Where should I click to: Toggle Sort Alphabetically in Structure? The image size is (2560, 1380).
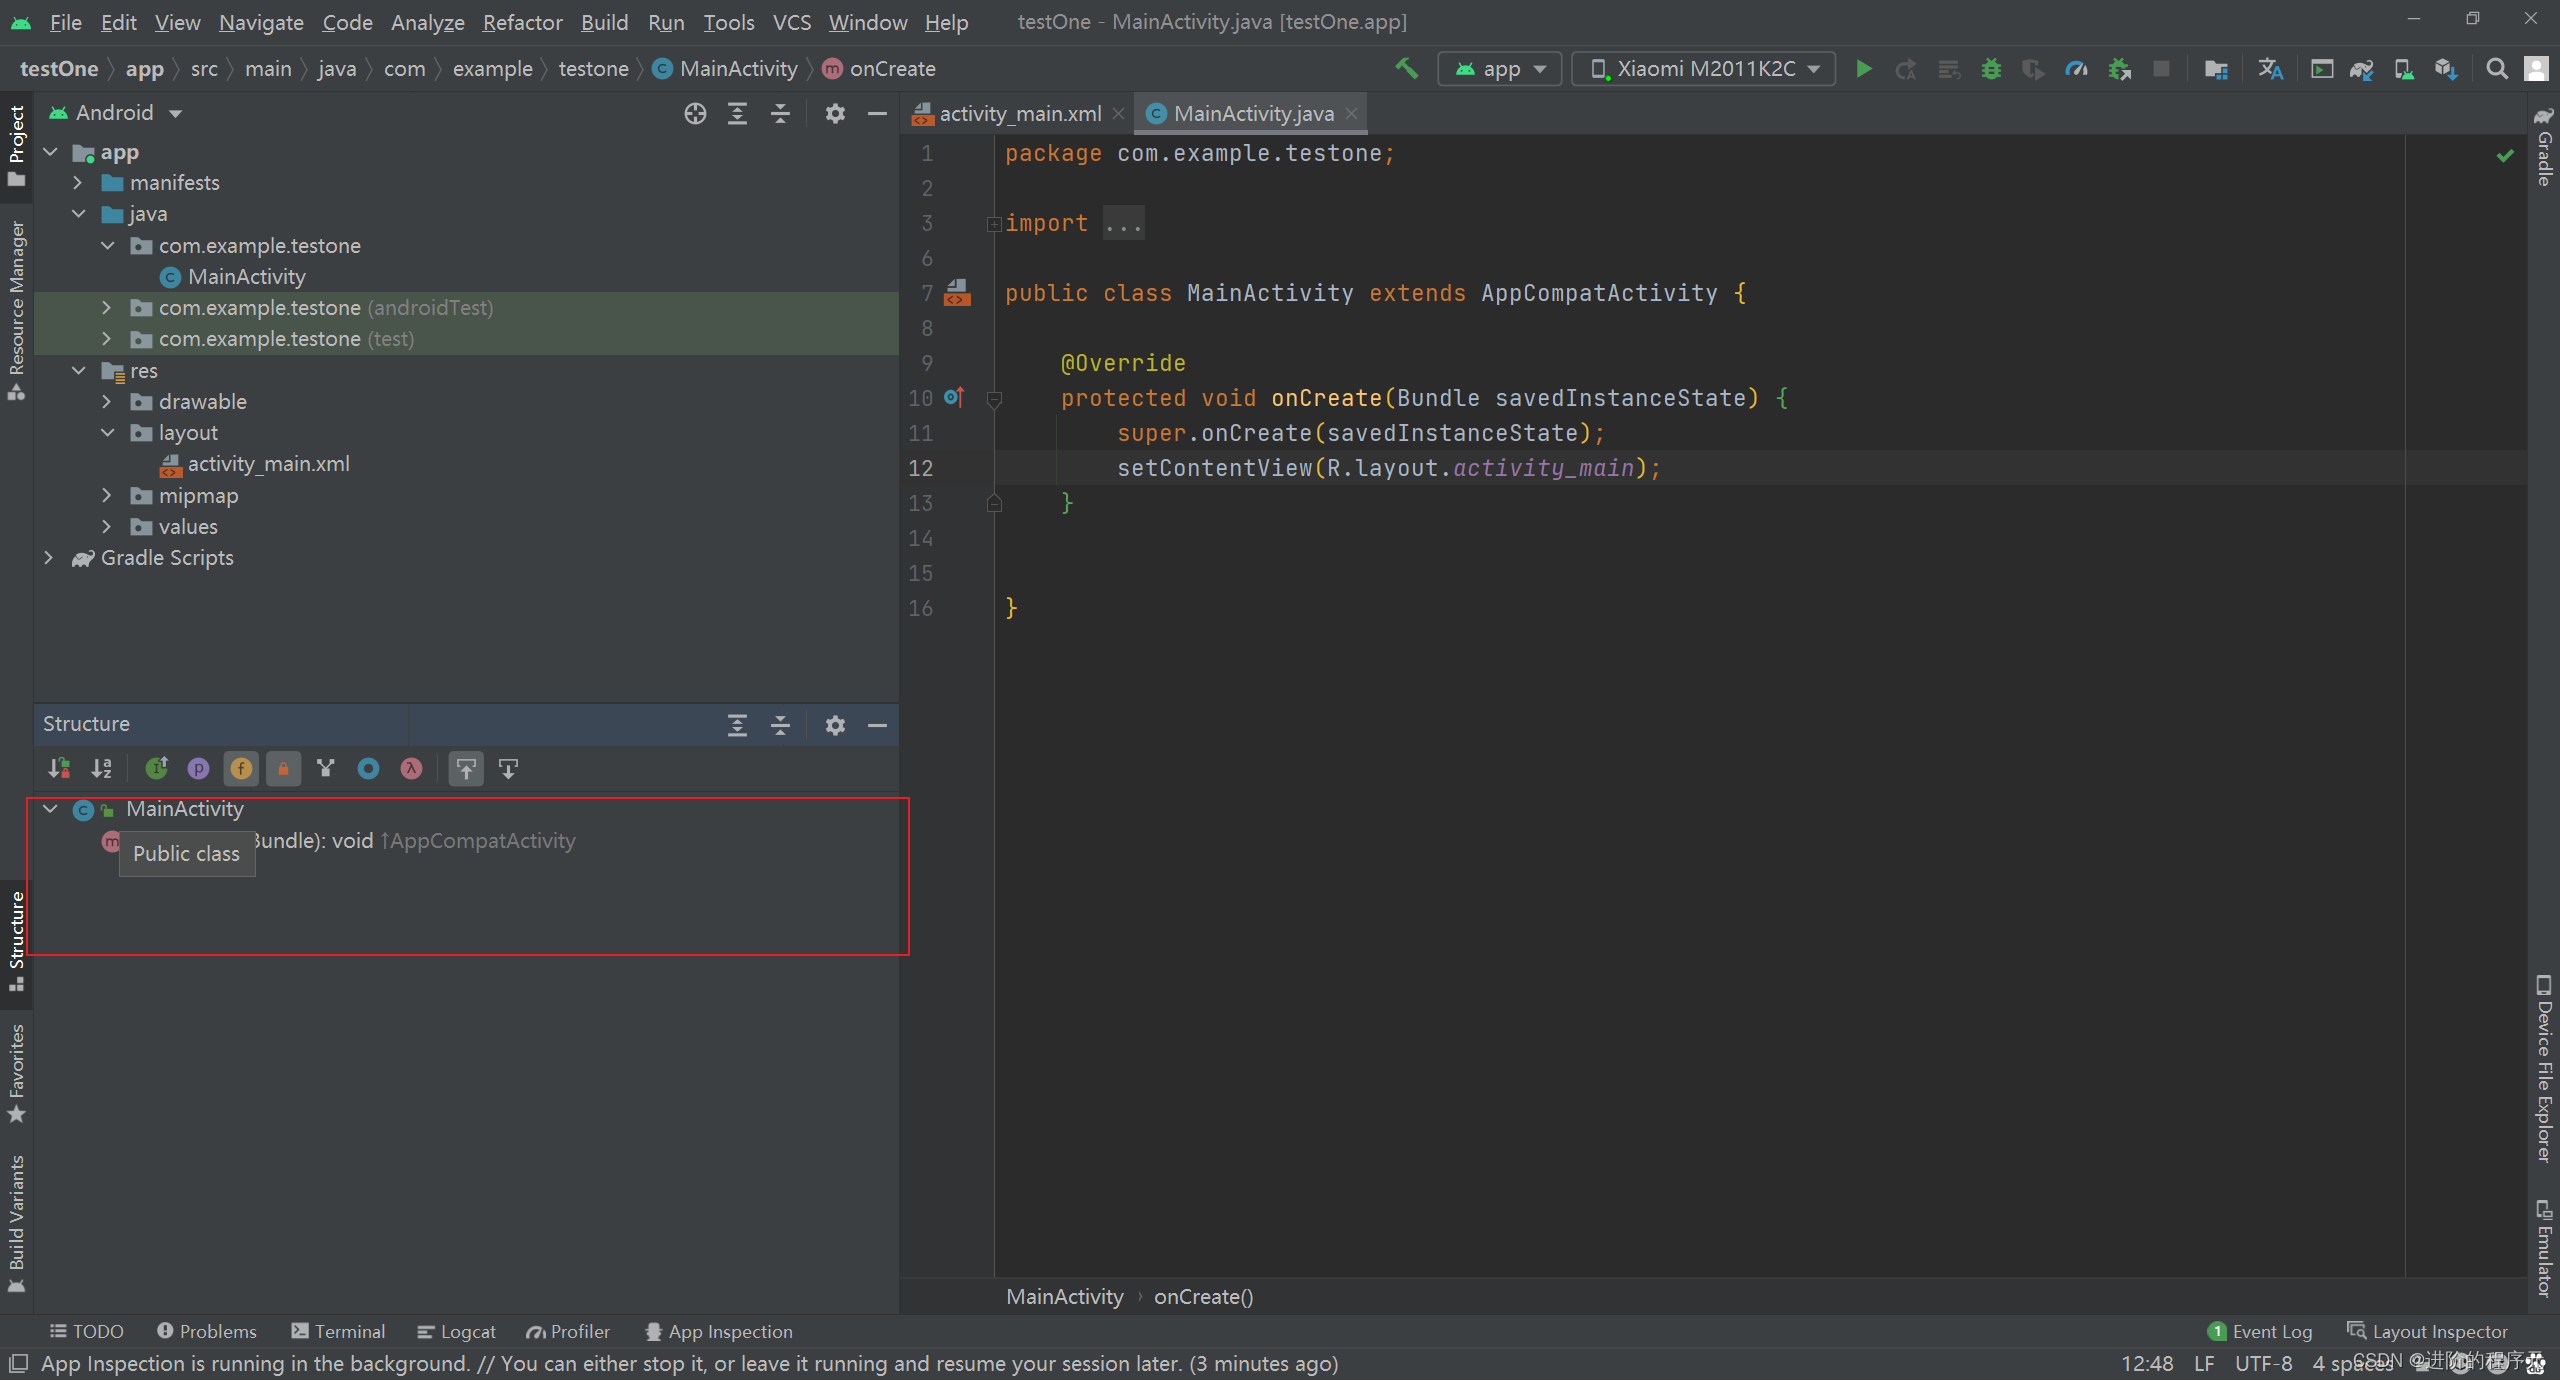[x=101, y=768]
